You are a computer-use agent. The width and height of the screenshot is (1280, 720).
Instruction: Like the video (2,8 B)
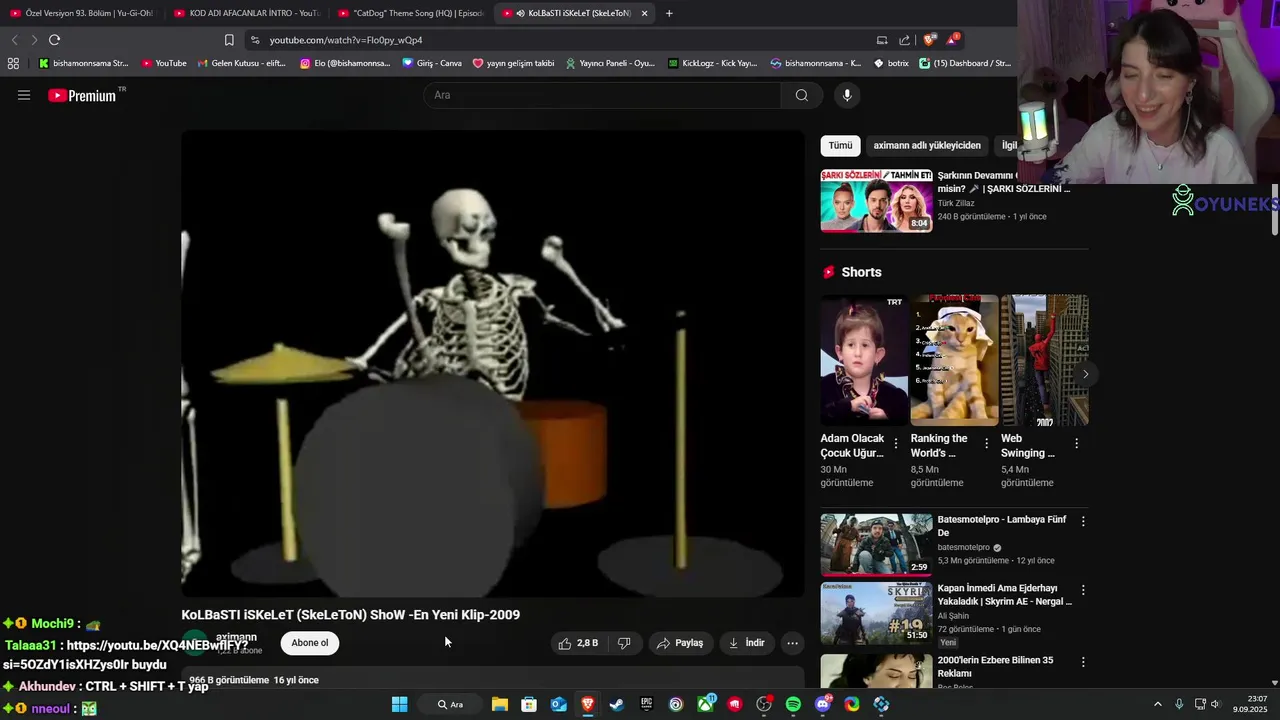[x=578, y=643]
